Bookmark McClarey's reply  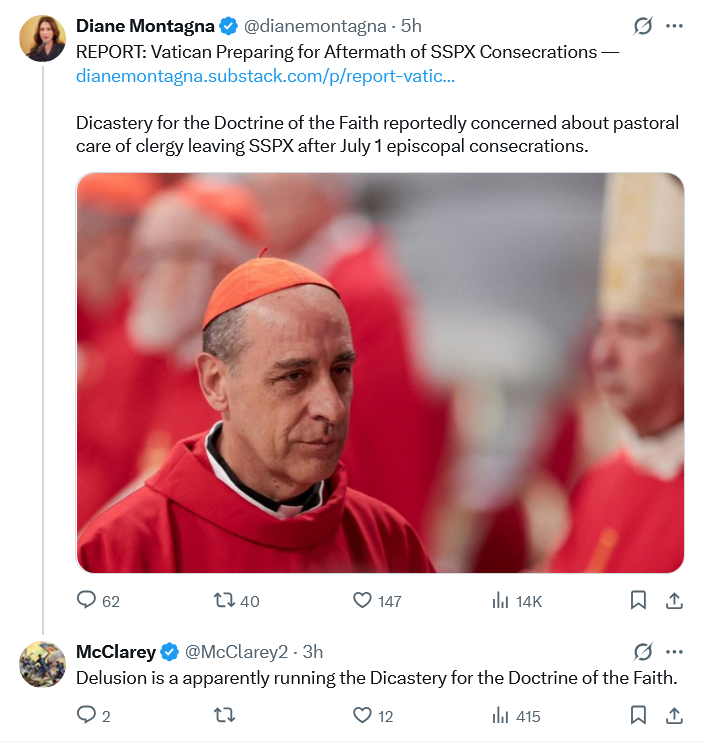tap(638, 715)
